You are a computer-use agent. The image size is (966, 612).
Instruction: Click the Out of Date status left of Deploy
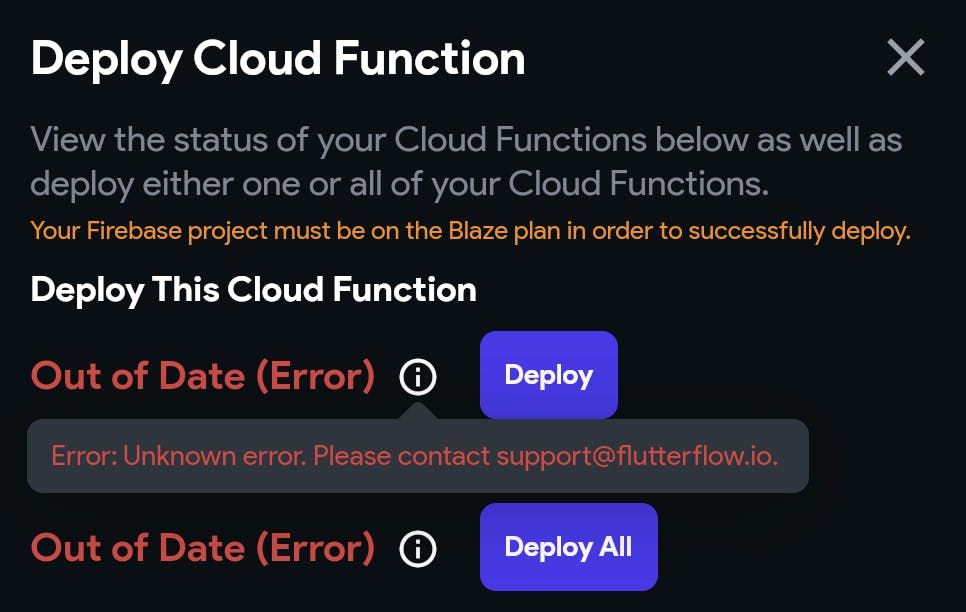pos(203,377)
